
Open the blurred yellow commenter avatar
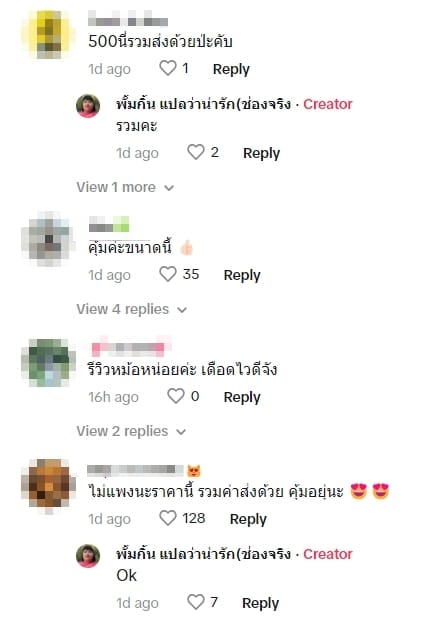click(x=48, y=35)
